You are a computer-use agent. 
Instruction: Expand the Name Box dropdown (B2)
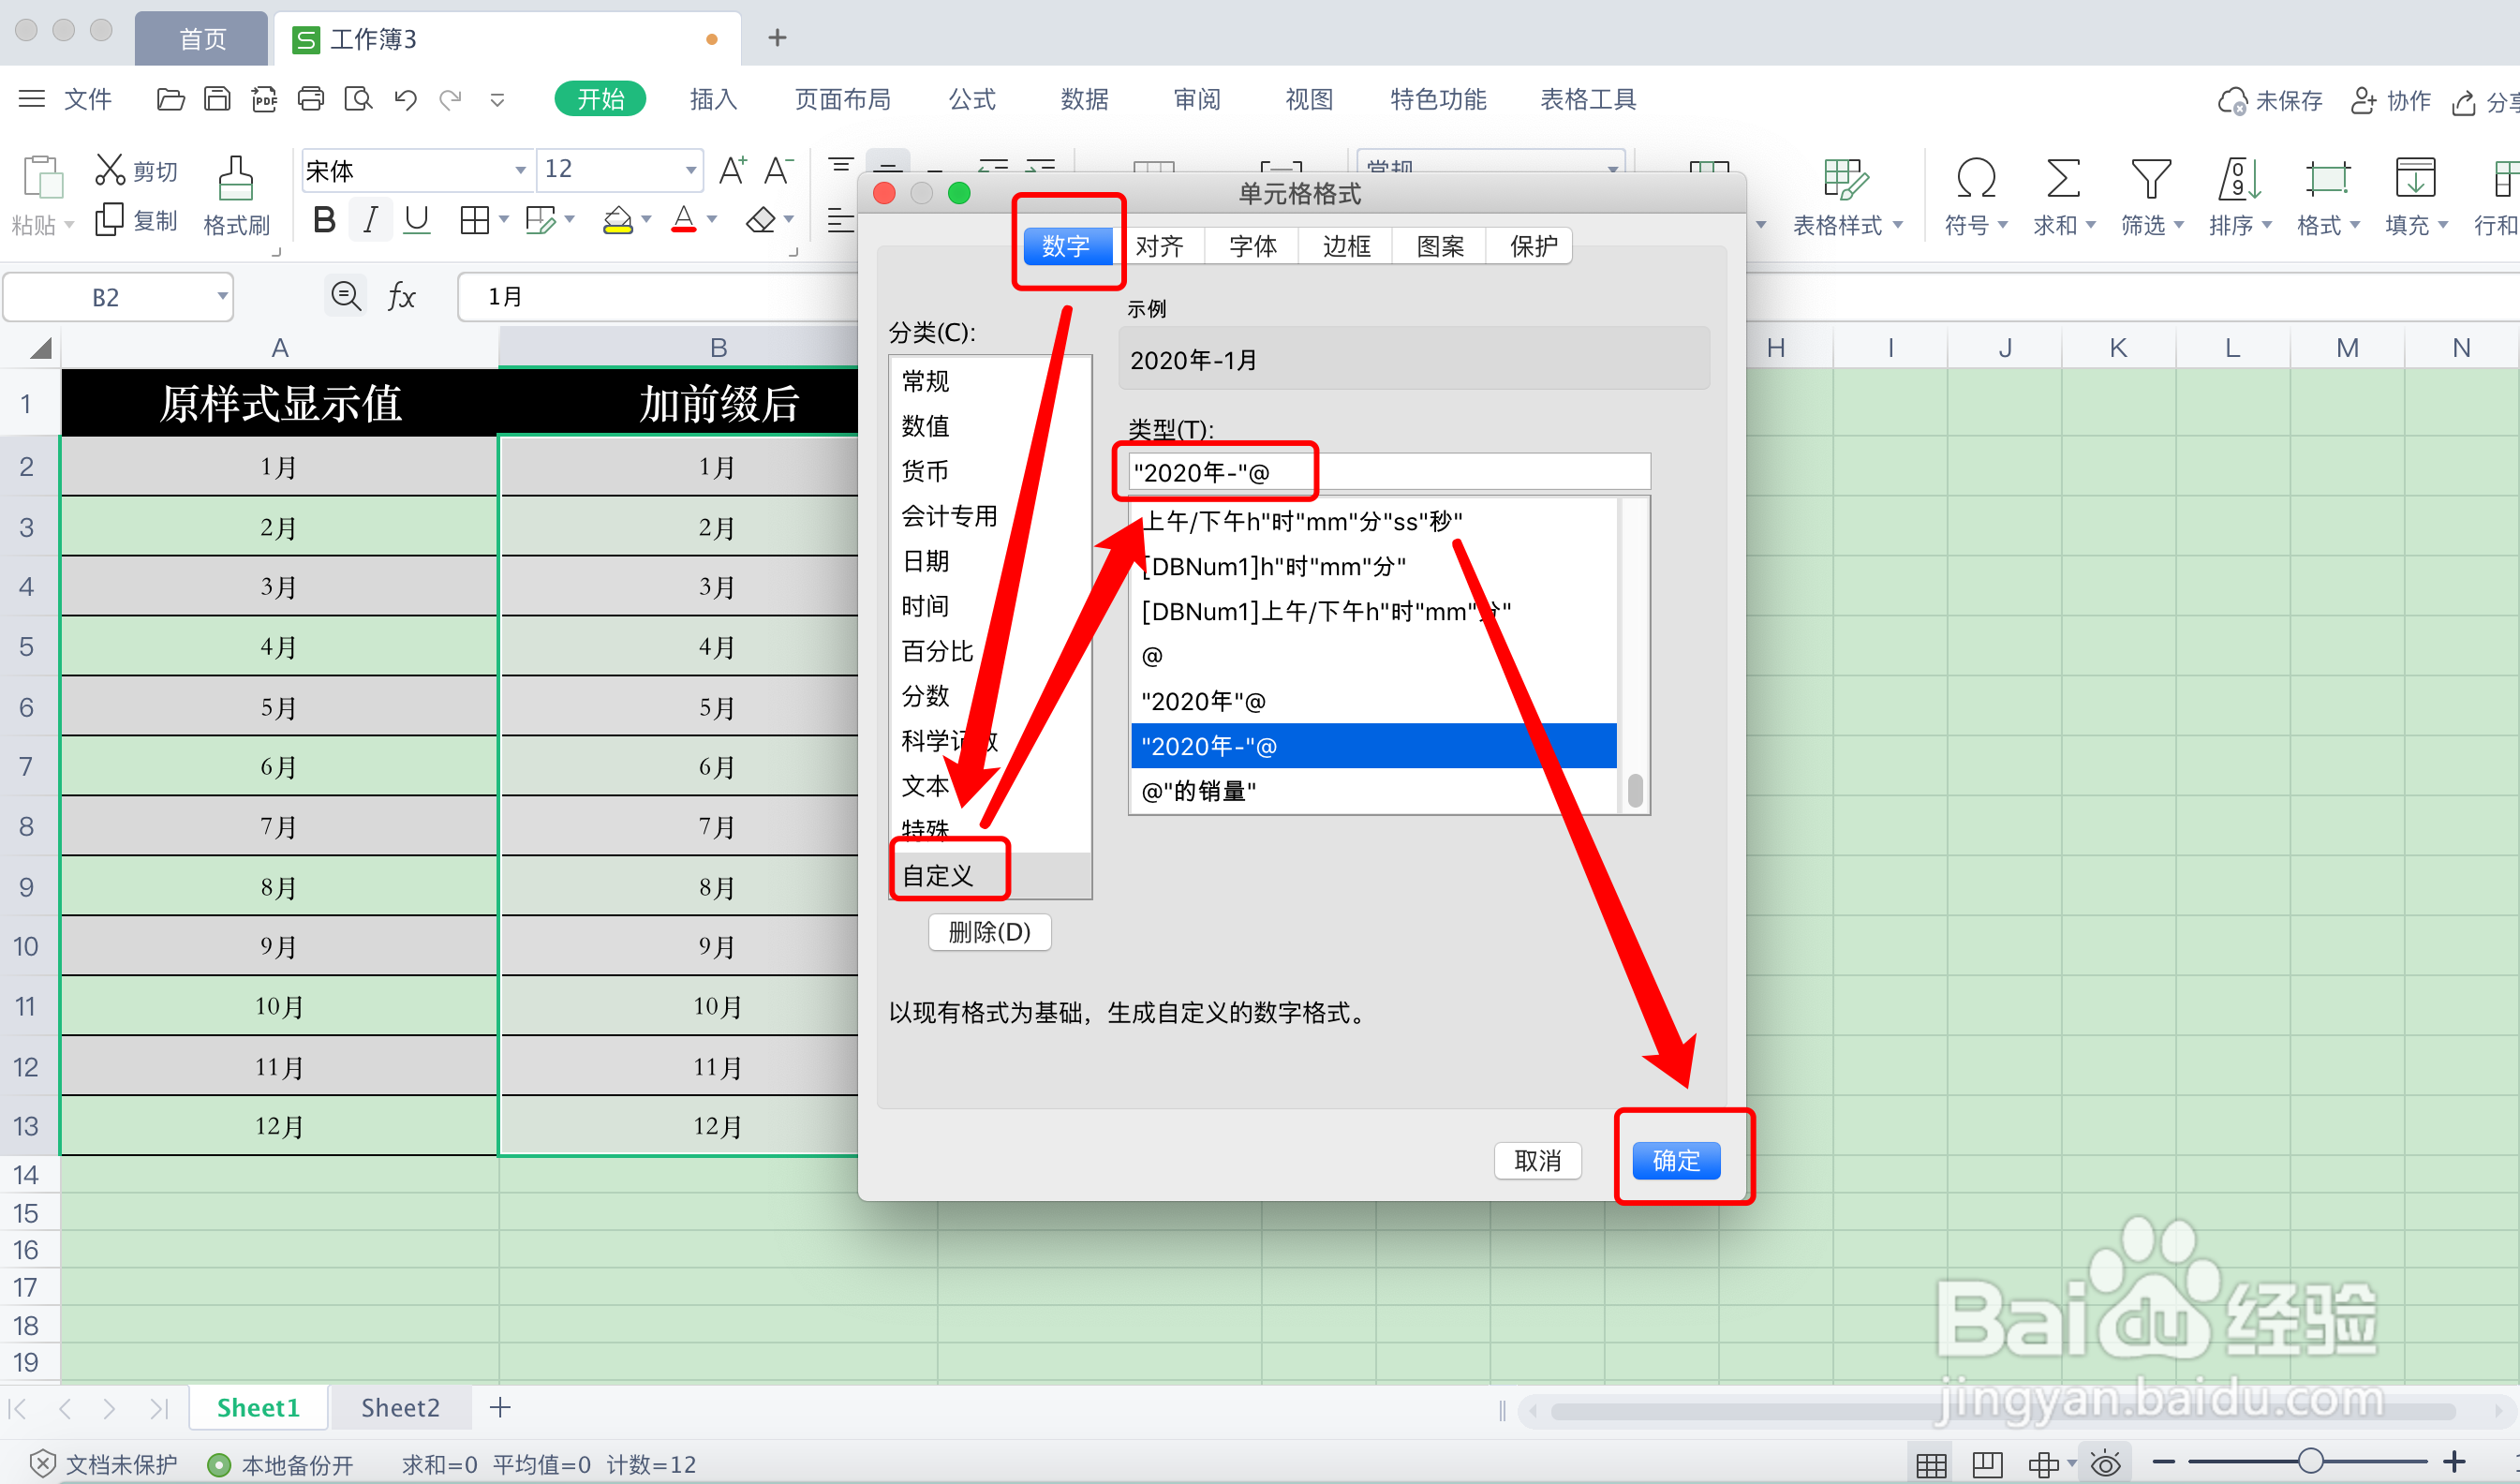tap(222, 296)
